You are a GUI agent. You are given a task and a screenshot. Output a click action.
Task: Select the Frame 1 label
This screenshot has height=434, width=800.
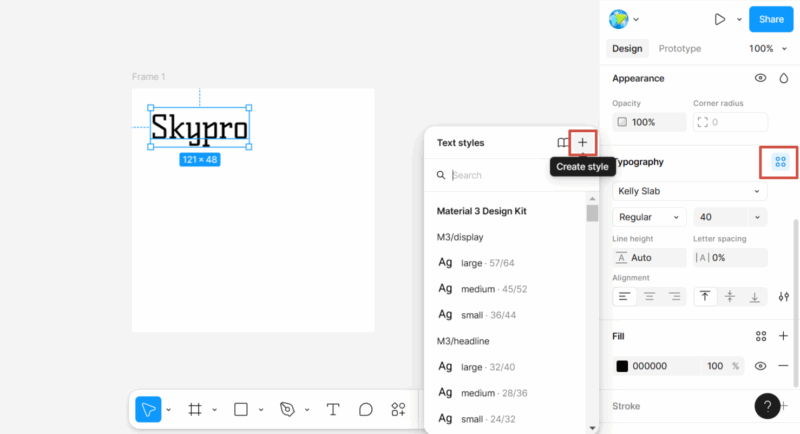(x=148, y=76)
